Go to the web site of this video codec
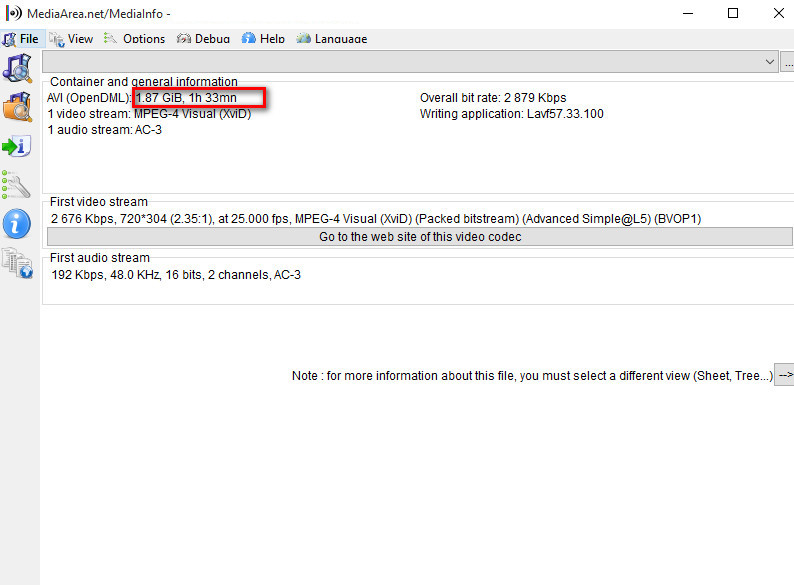Viewport: 794px width, 585px height. point(420,237)
